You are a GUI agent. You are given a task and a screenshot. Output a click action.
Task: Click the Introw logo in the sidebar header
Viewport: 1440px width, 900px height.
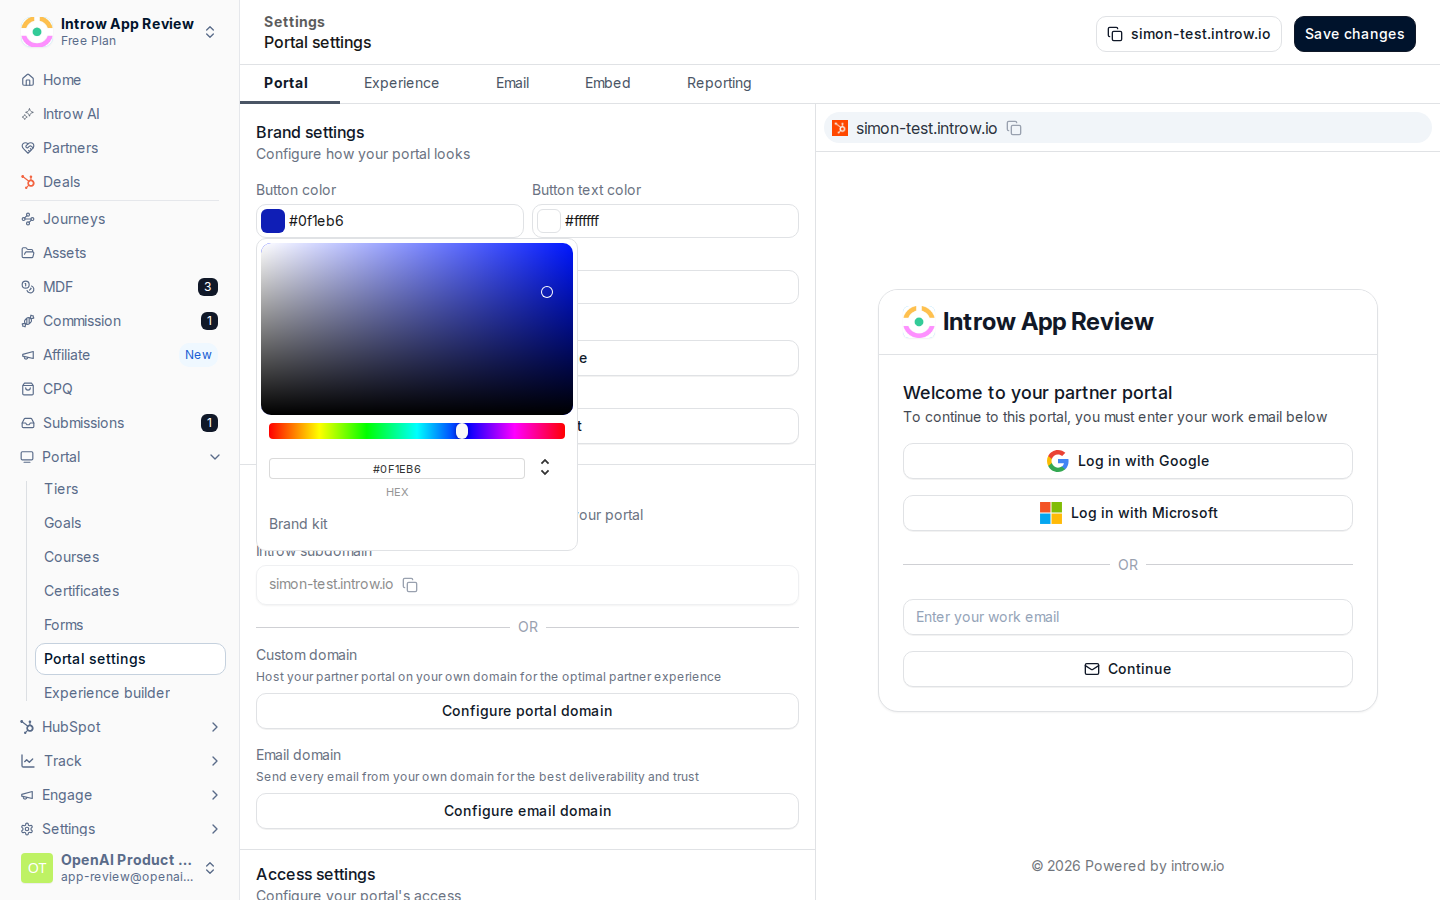(37, 32)
